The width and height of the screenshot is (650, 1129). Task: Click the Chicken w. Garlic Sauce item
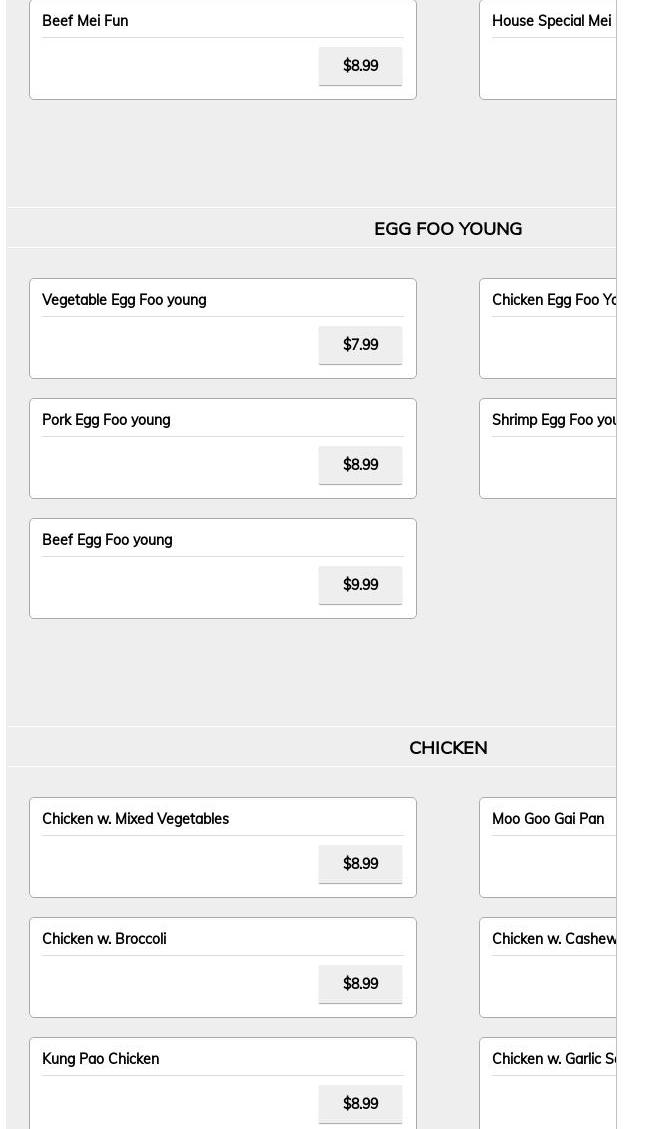554,1059
